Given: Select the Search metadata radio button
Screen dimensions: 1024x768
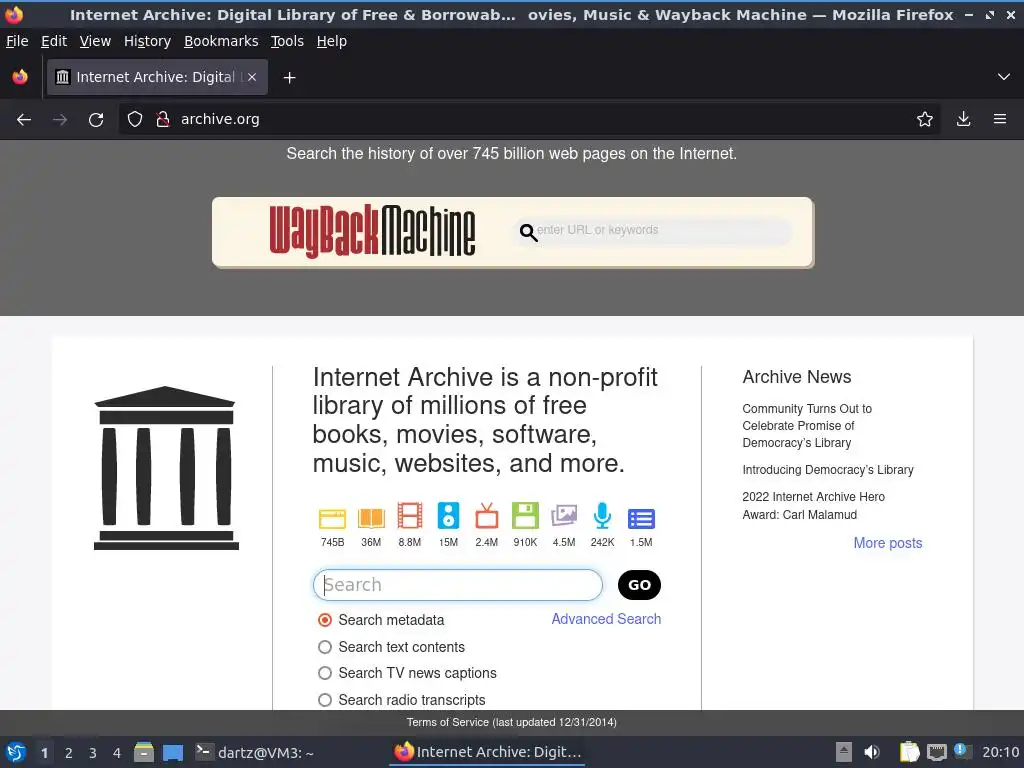Looking at the screenshot, I should pyautogui.click(x=325, y=620).
